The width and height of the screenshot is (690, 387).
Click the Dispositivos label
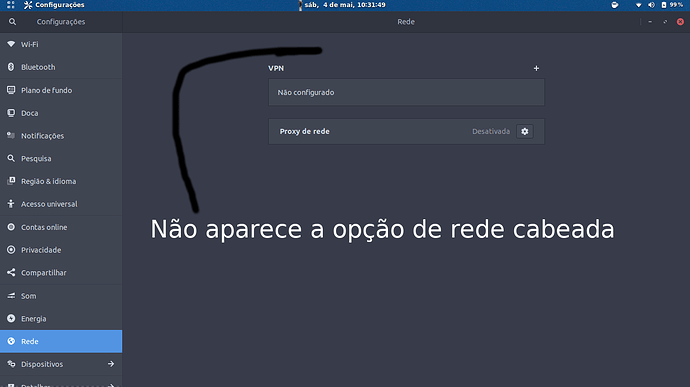click(x=42, y=364)
